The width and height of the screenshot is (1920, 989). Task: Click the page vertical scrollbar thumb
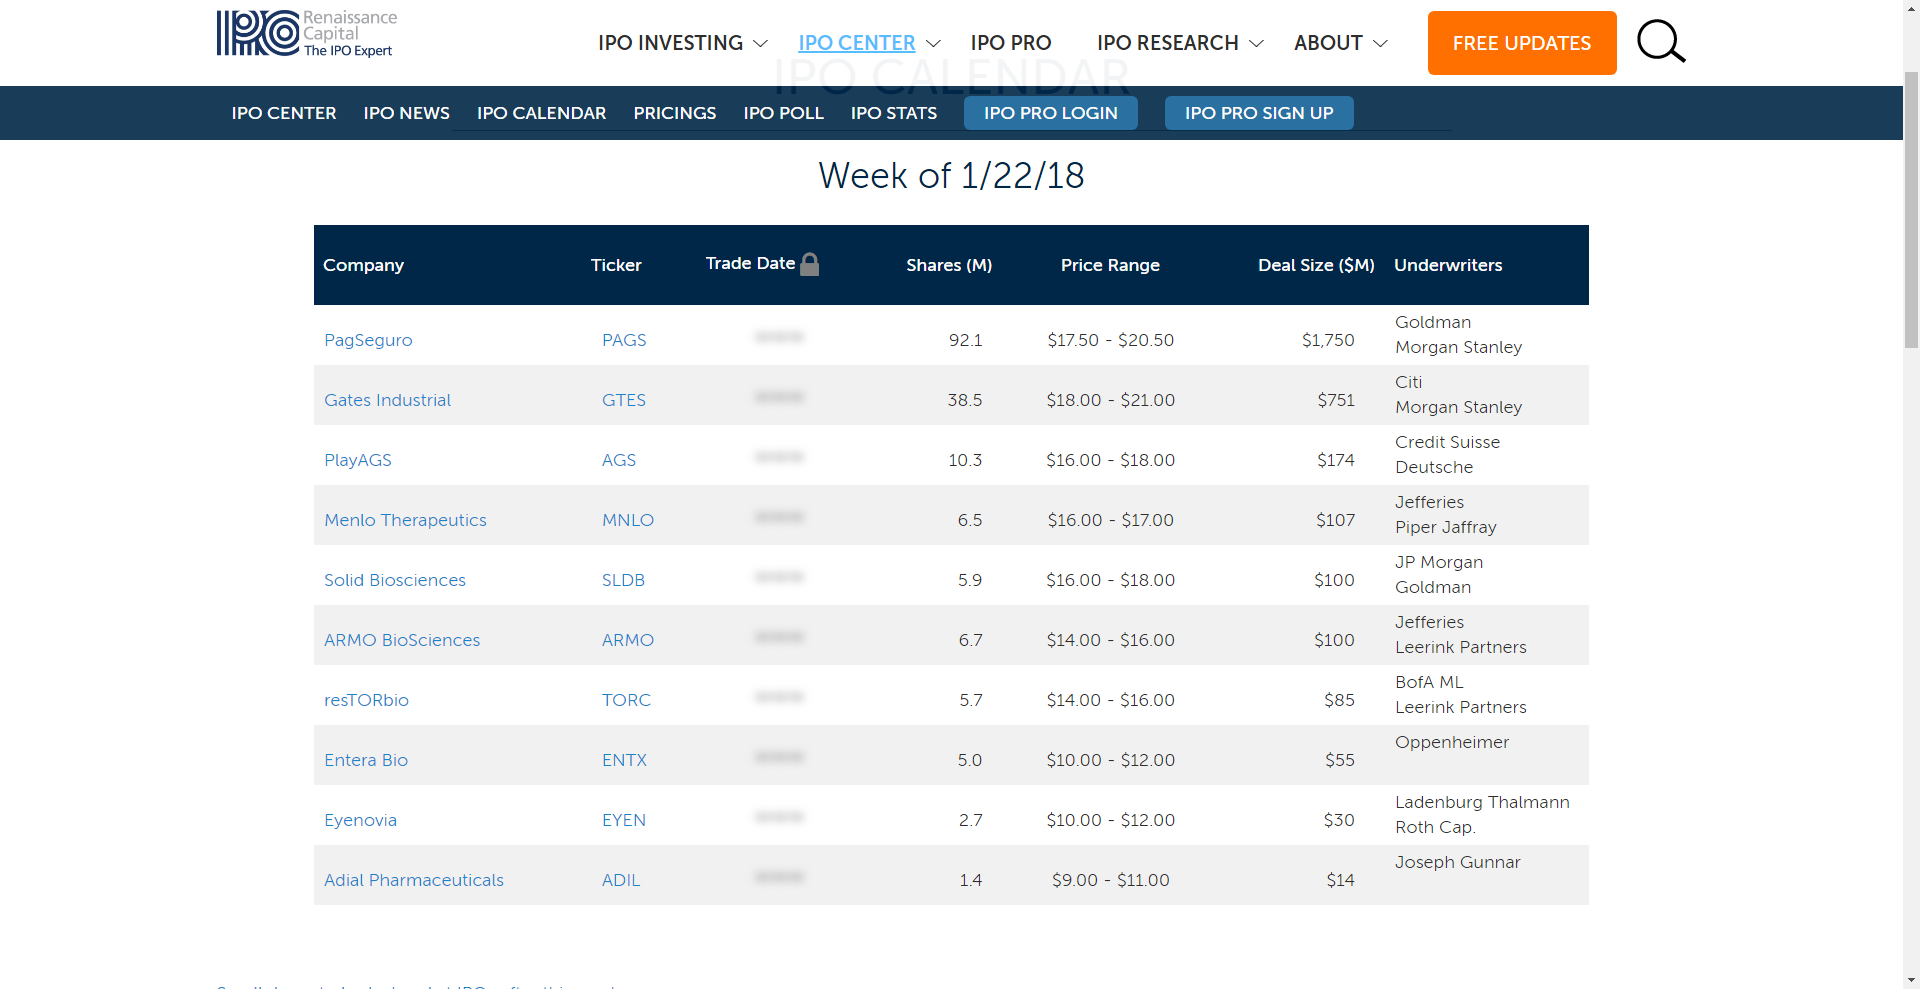pyautogui.click(x=1911, y=210)
